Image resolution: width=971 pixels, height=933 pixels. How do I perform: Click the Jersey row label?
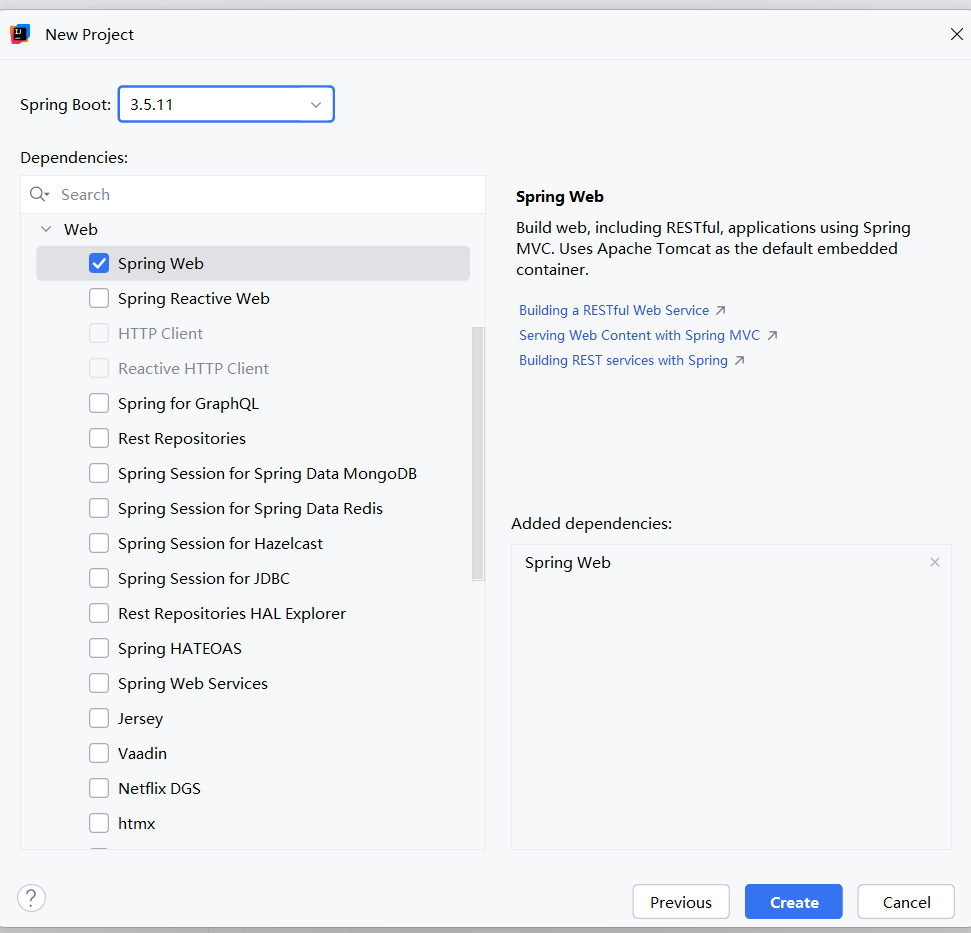[140, 719]
